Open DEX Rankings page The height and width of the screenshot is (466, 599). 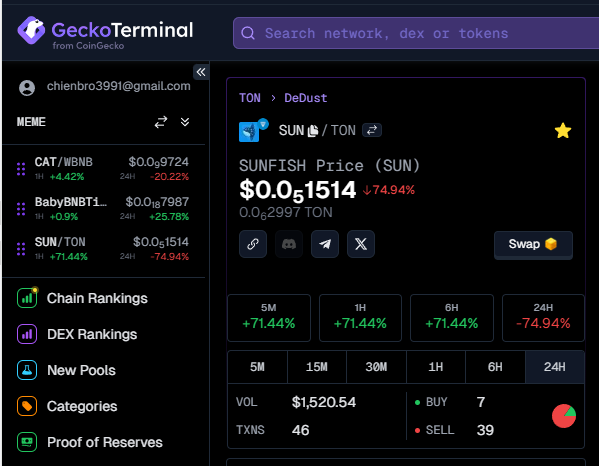pyautogui.click(x=92, y=334)
